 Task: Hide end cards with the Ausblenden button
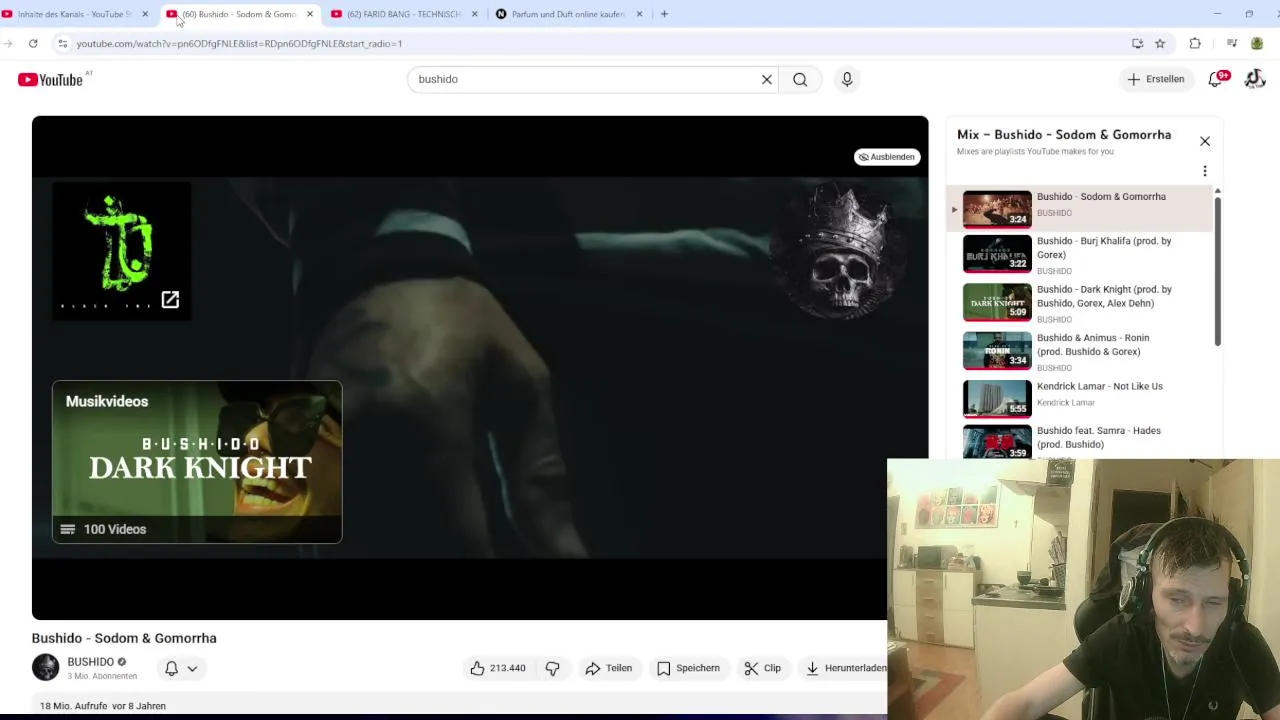pyautogui.click(x=886, y=157)
